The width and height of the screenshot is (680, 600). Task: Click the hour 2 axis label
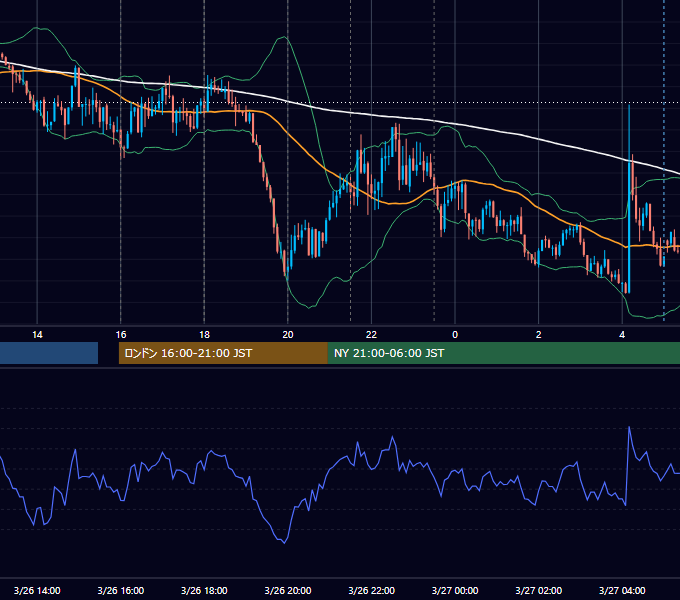click(539, 335)
